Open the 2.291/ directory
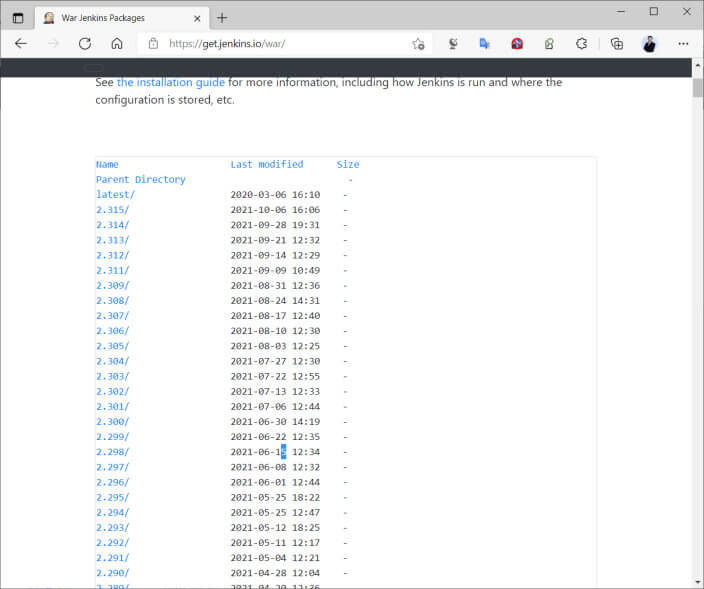The height and width of the screenshot is (589, 704). click(112, 558)
